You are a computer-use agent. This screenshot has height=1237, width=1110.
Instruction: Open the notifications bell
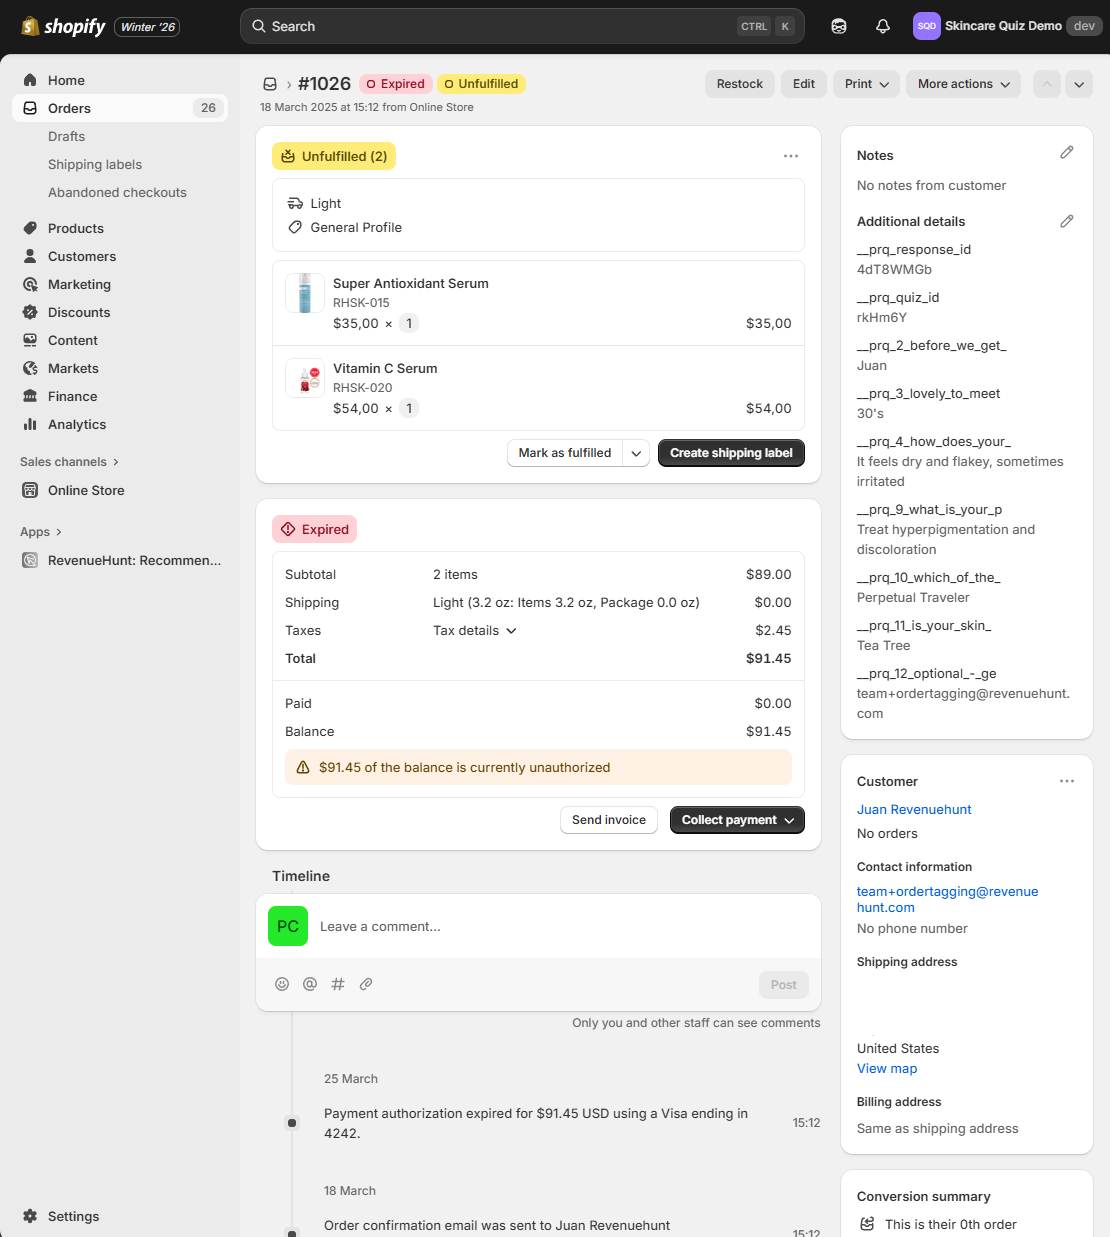(883, 26)
